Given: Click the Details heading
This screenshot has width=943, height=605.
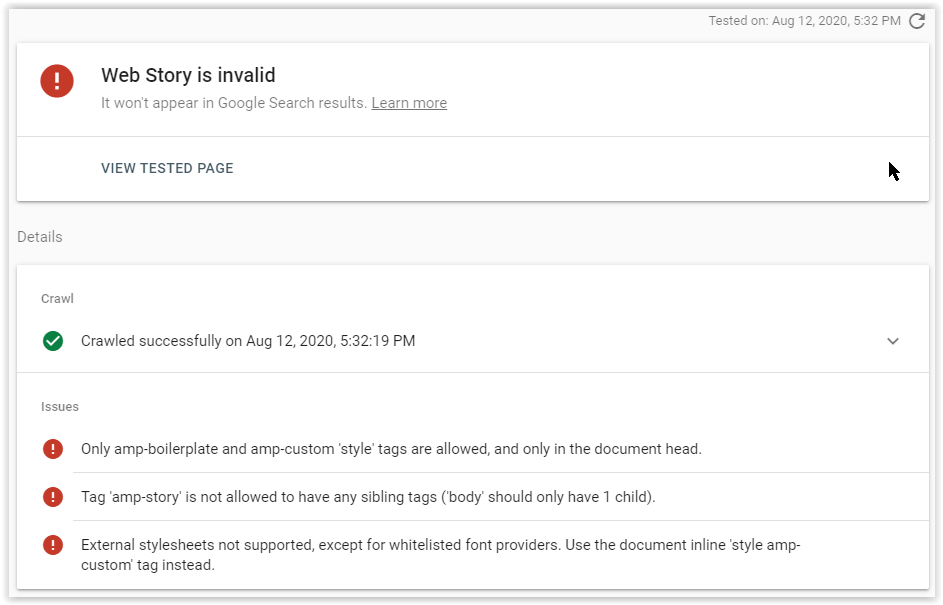Looking at the screenshot, I should pyautogui.click(x=40, y=237).
